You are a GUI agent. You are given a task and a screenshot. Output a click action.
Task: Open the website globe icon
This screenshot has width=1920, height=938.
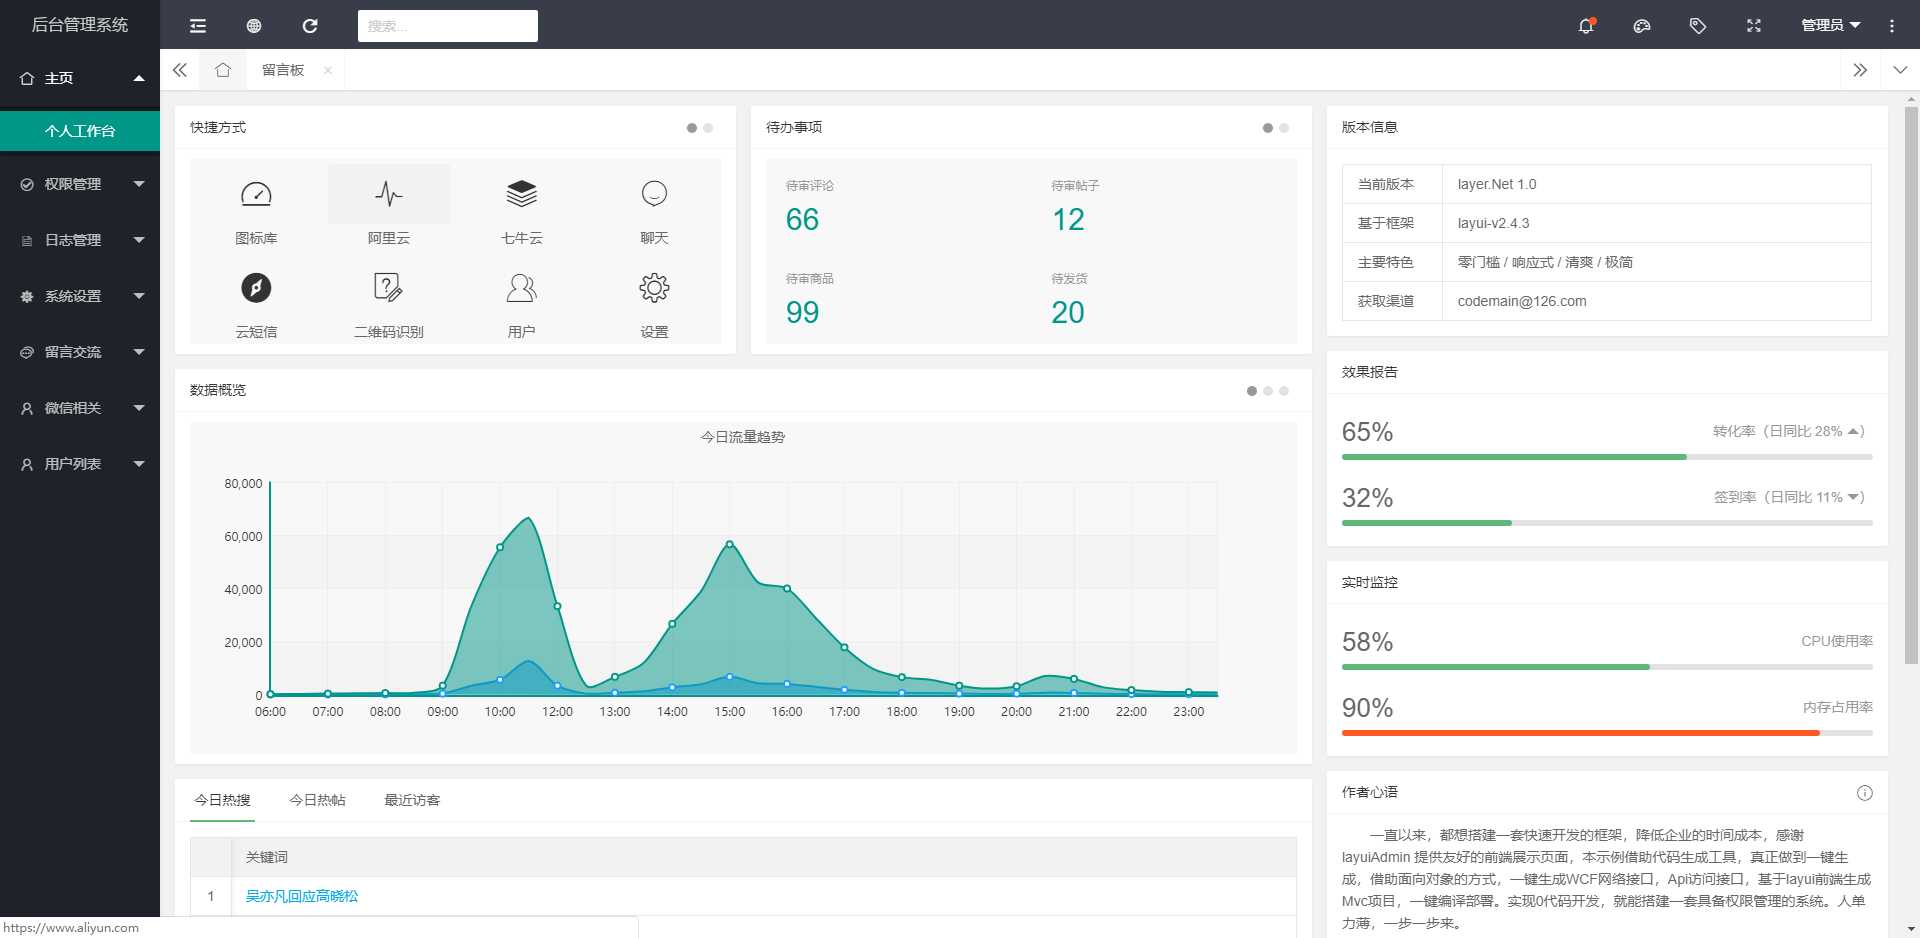coord(254,26)
